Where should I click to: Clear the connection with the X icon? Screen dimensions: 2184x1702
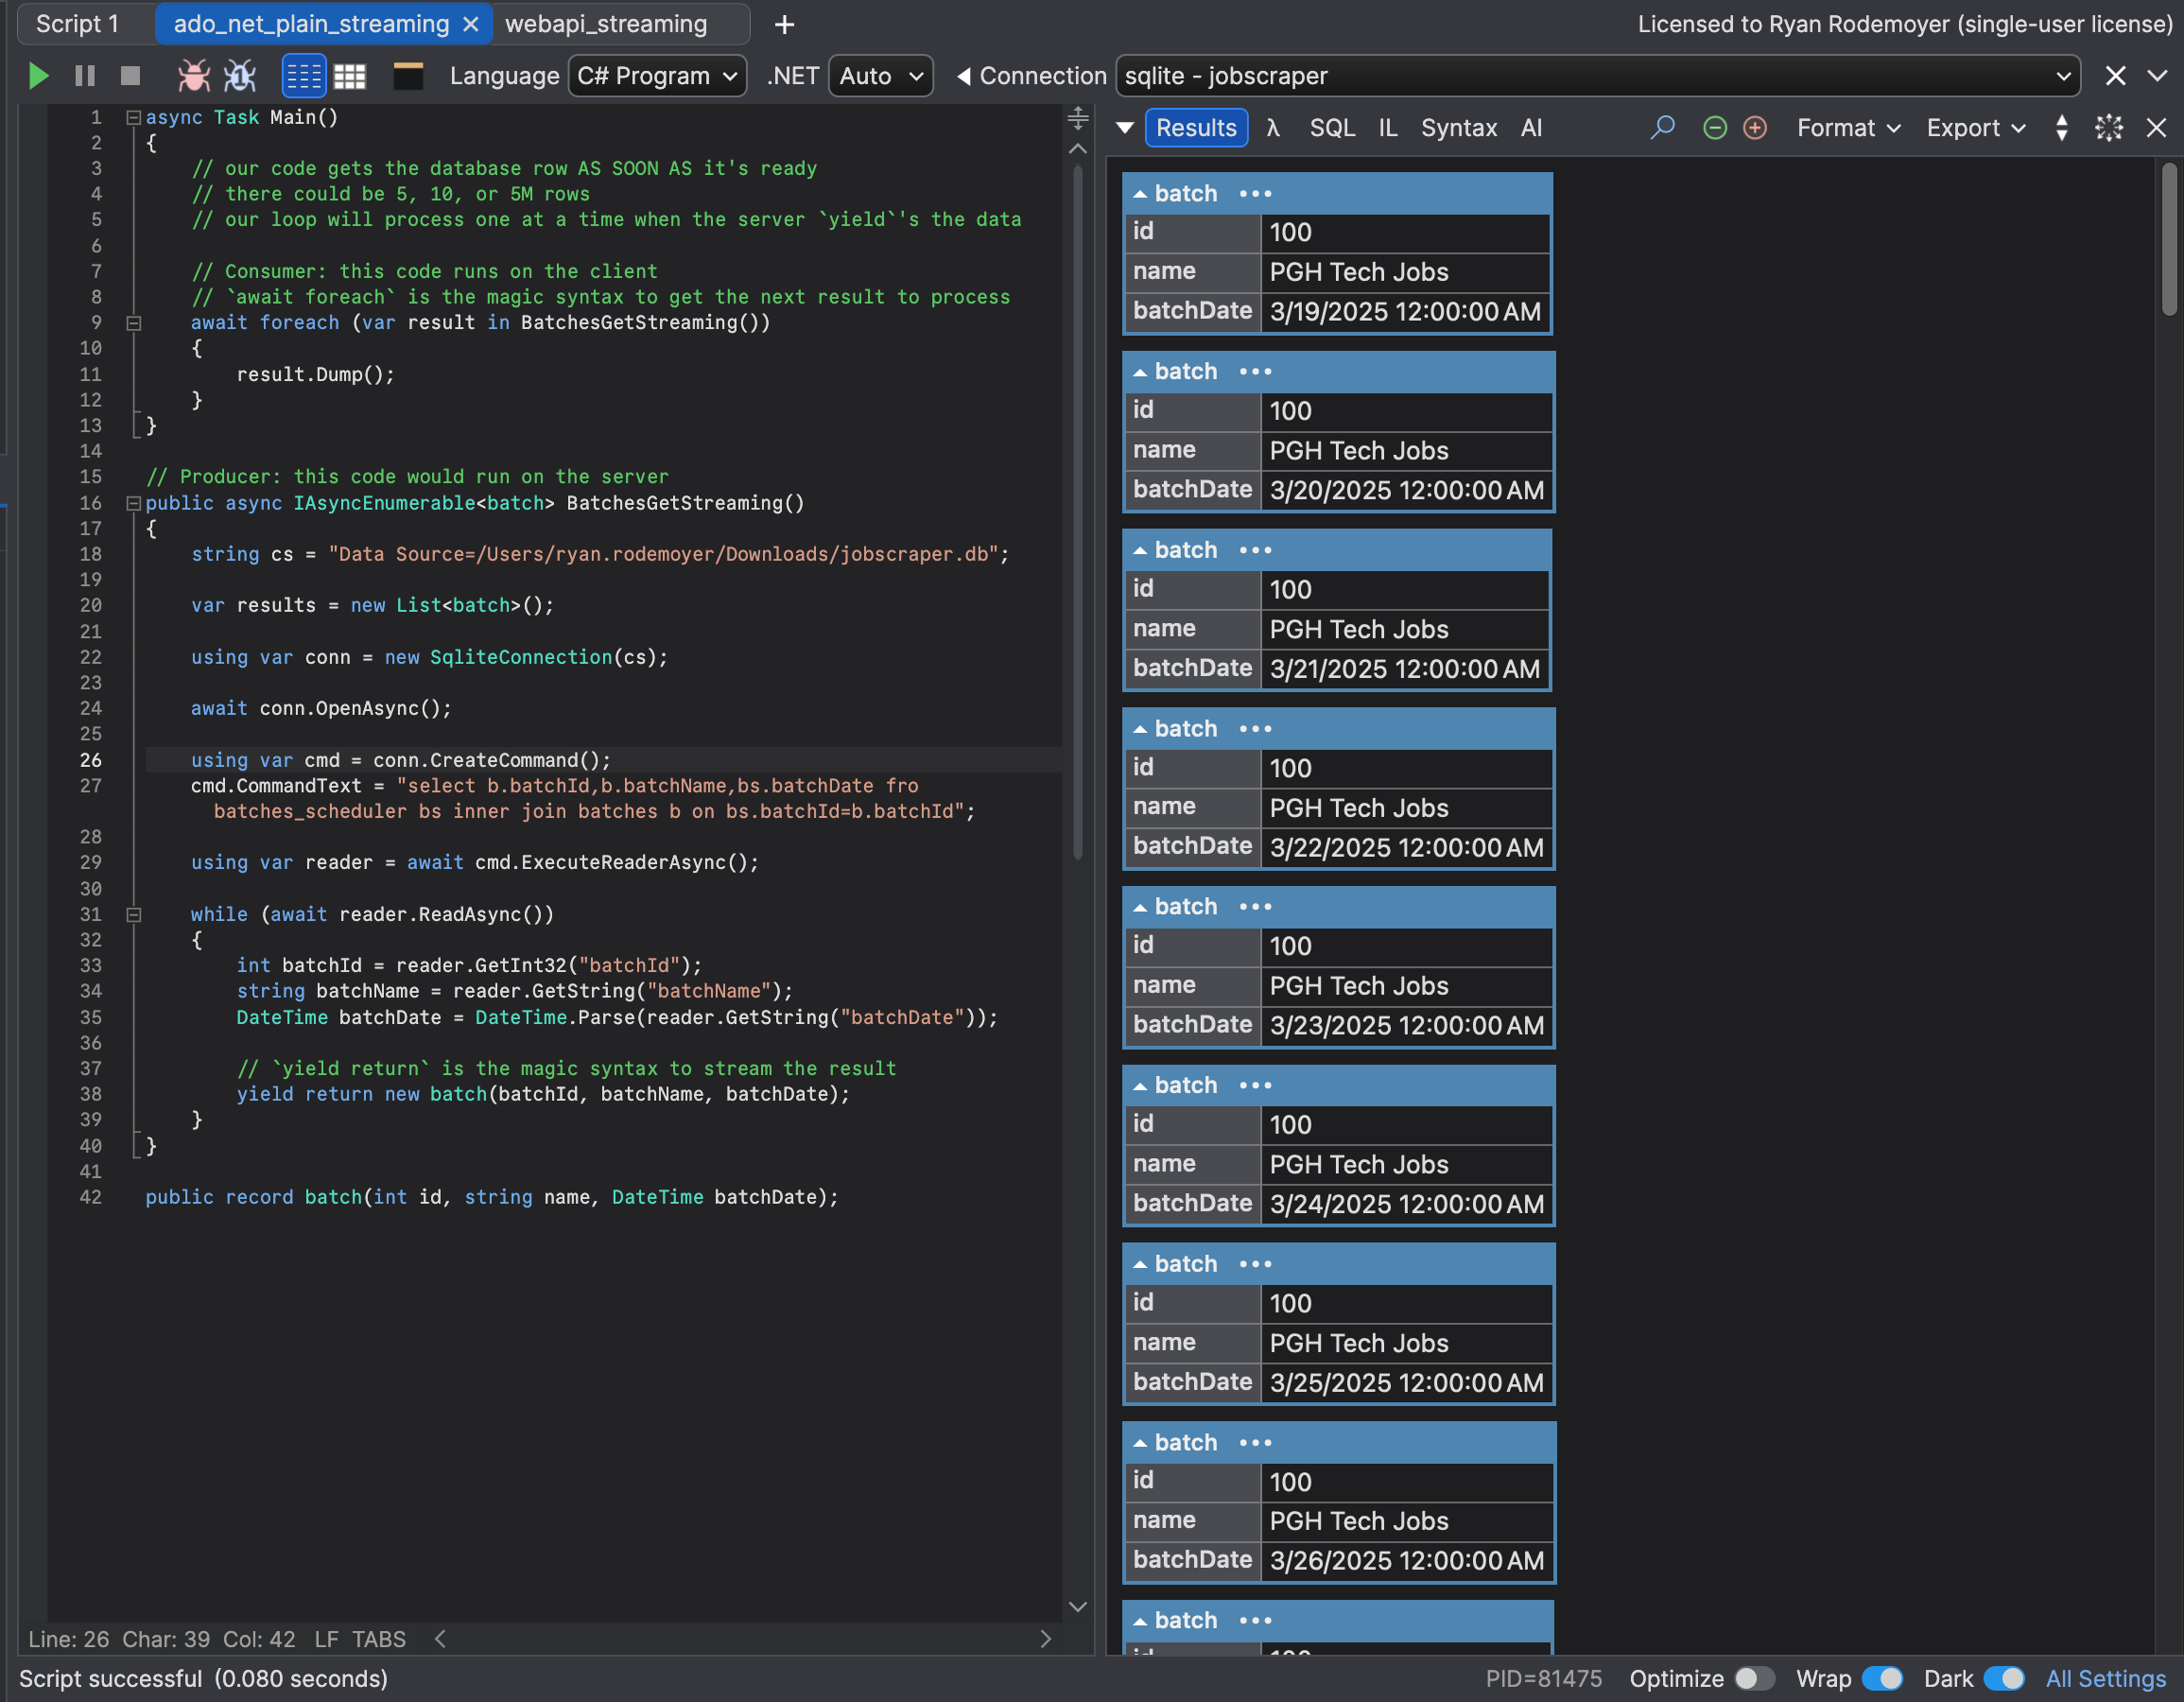coord(2115,76)
